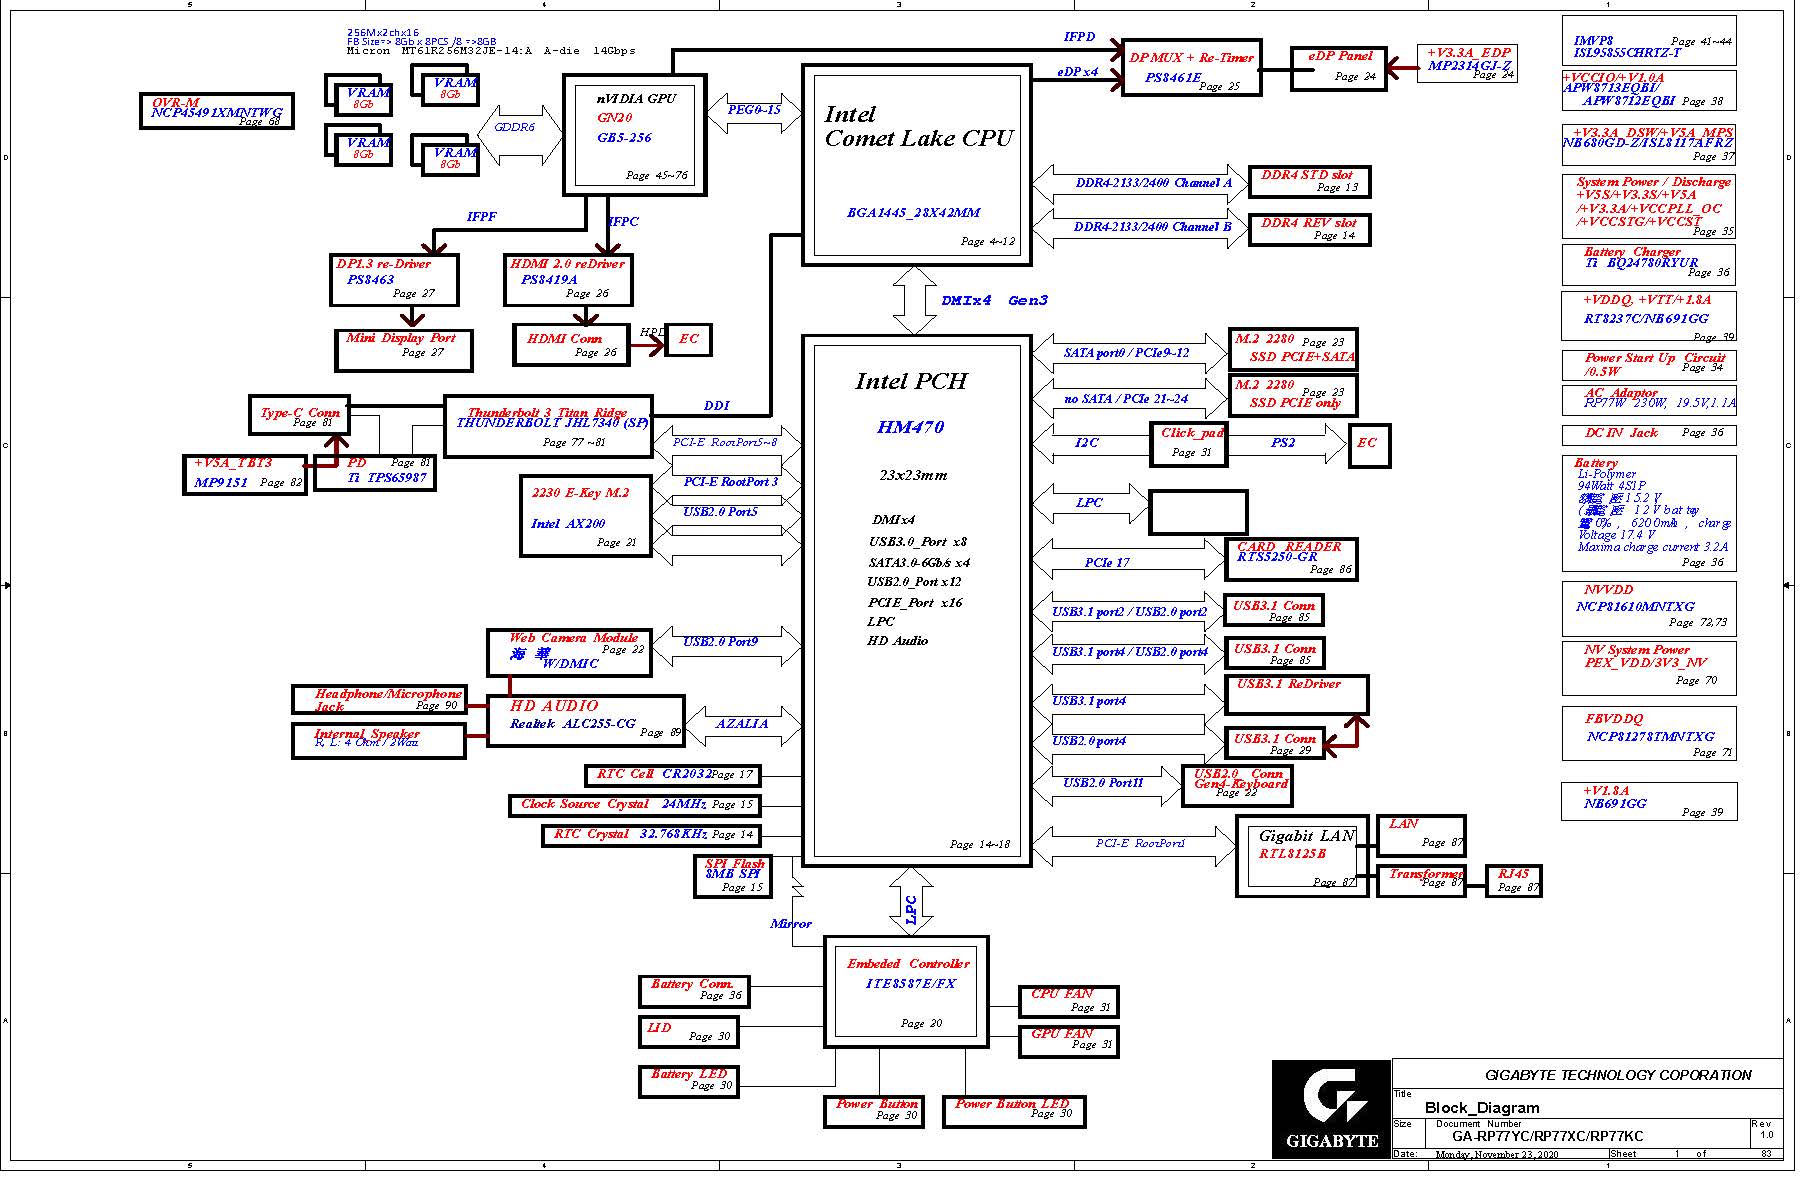Click the NVVDD NCP81610MNTXG block
Image resolution: width=1813 pixels, height=1183 pixels.
[x=1649, y=609]
